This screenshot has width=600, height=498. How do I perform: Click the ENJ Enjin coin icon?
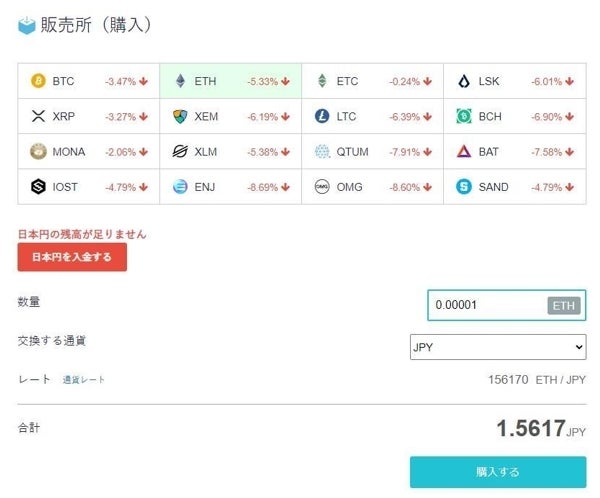click(180, 187)
